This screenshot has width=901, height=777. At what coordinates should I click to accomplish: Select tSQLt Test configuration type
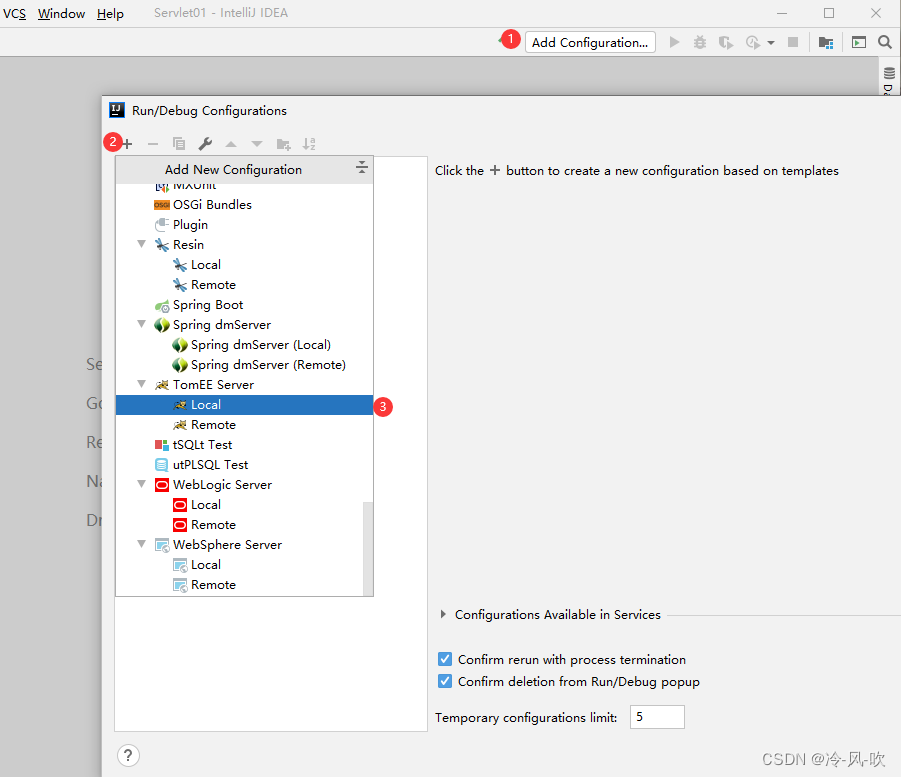point(244,445)
